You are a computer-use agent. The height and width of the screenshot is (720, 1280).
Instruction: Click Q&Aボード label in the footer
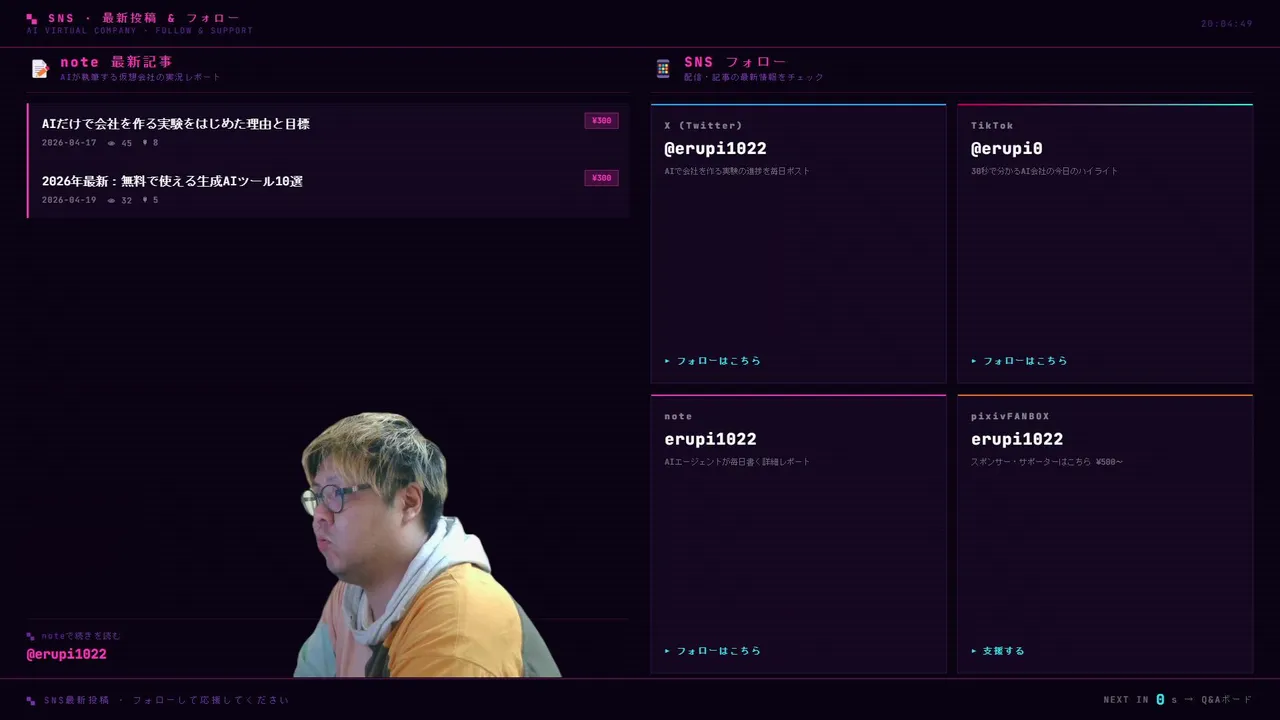click(x=1227, y=700)
